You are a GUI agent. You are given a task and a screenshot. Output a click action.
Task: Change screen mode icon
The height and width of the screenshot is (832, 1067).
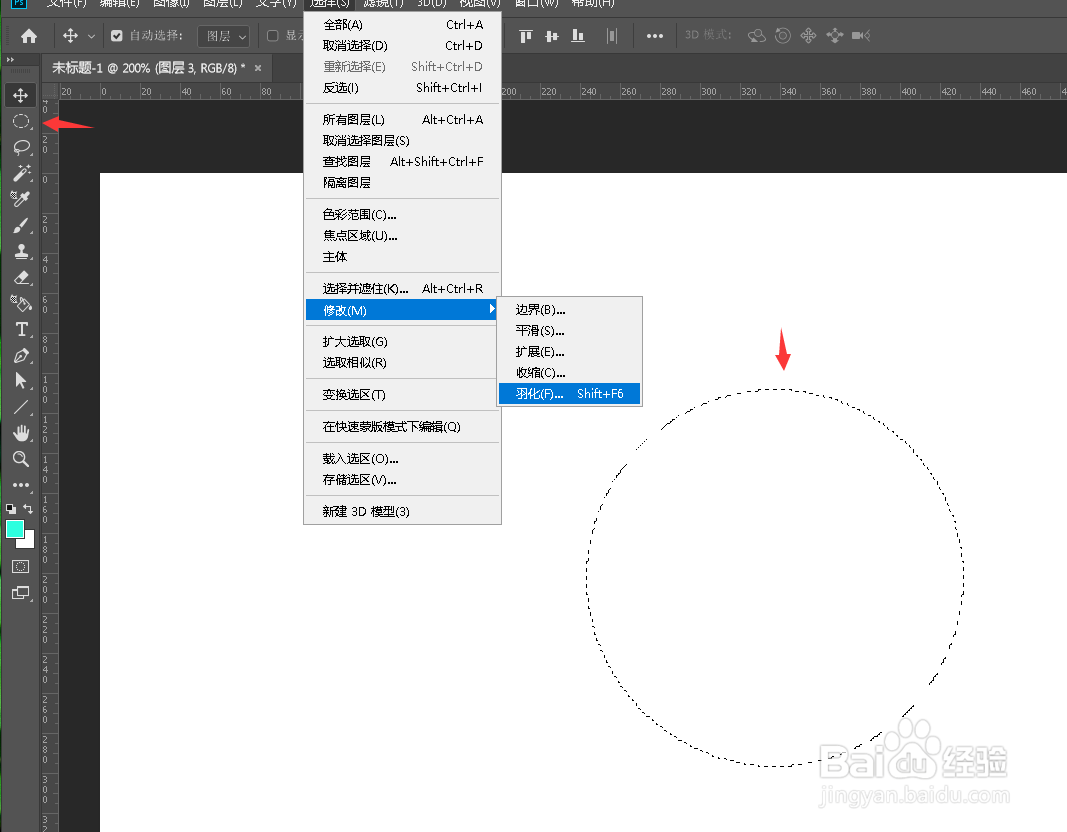pyautogui.click(x=20, y=593)
